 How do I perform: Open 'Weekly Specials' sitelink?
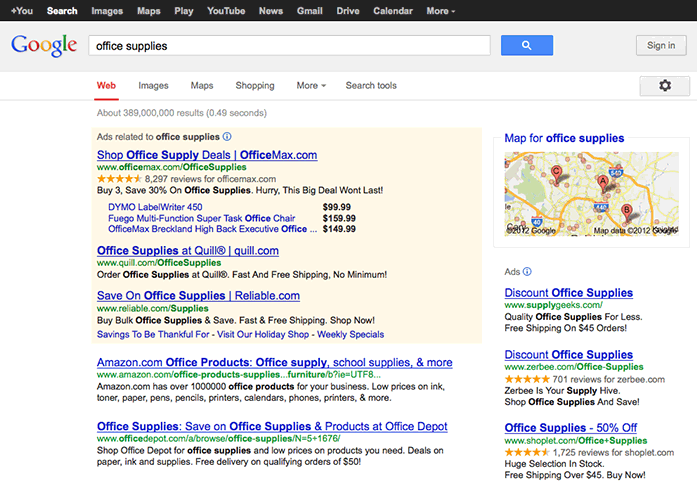pyautogui.click(x=351, y=334)
